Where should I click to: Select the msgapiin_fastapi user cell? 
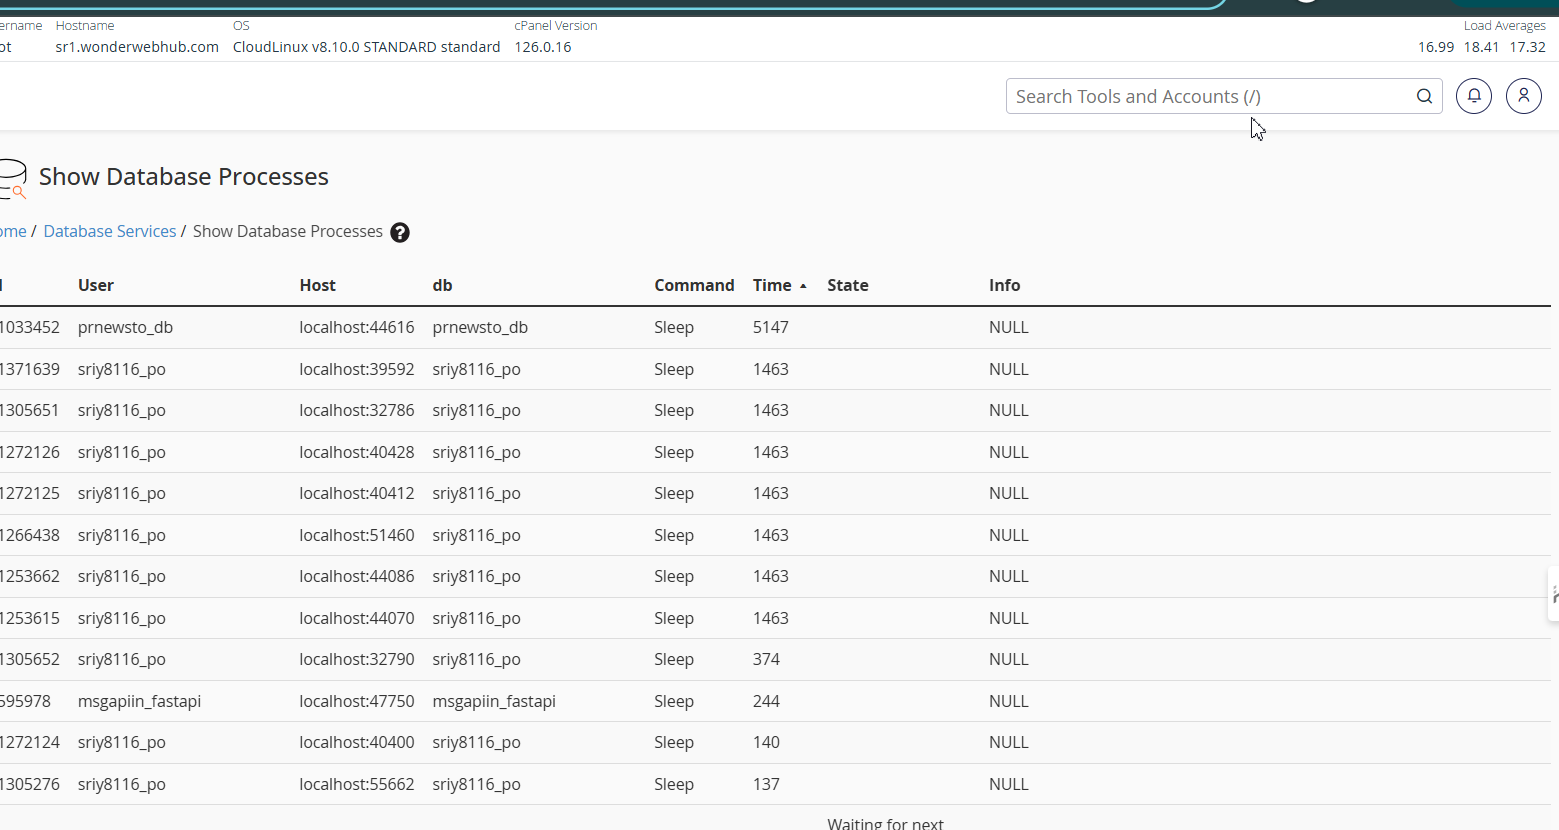coord(139,701)
